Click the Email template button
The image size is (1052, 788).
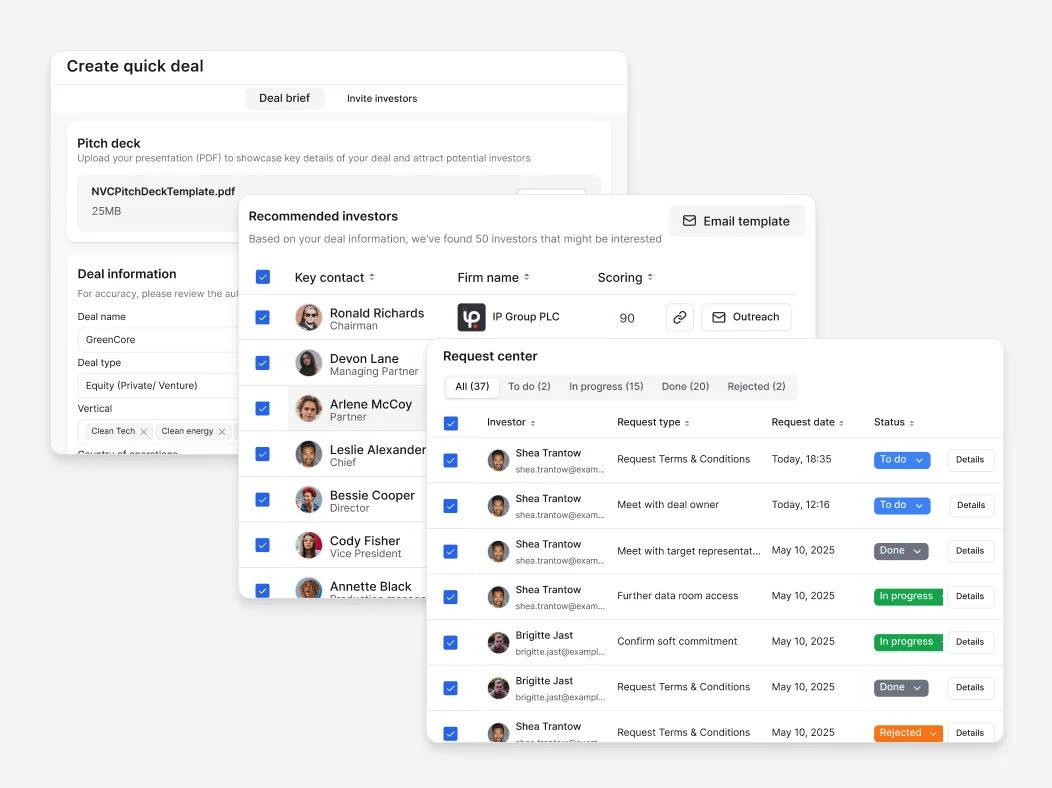click(736, 221)
